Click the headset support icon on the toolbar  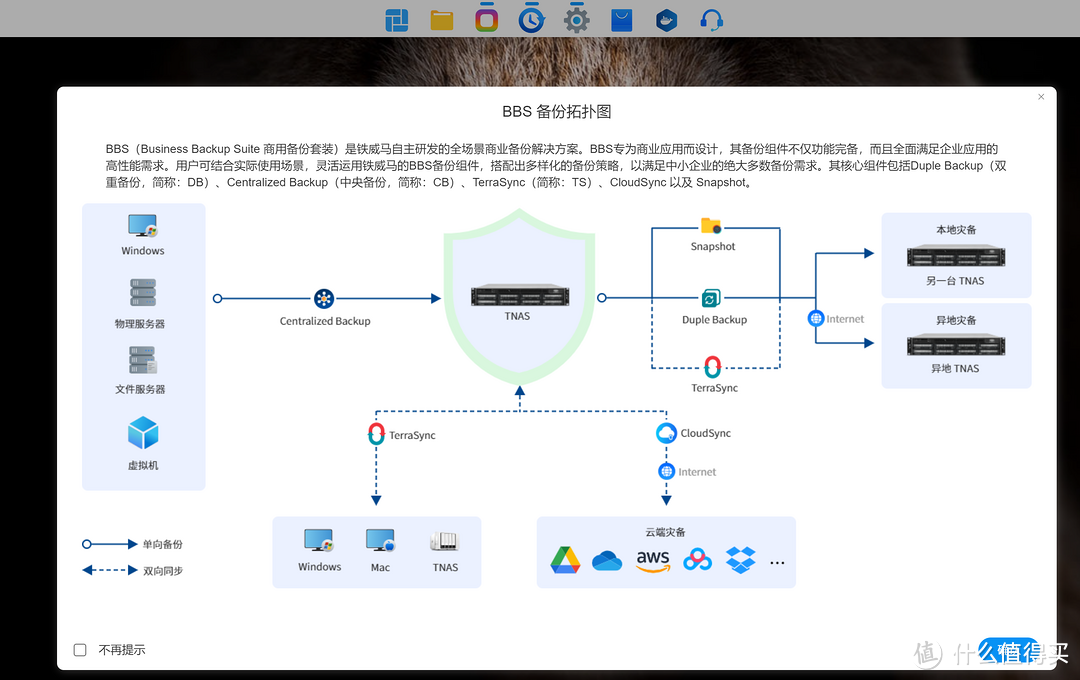click(x=711, y=18)
